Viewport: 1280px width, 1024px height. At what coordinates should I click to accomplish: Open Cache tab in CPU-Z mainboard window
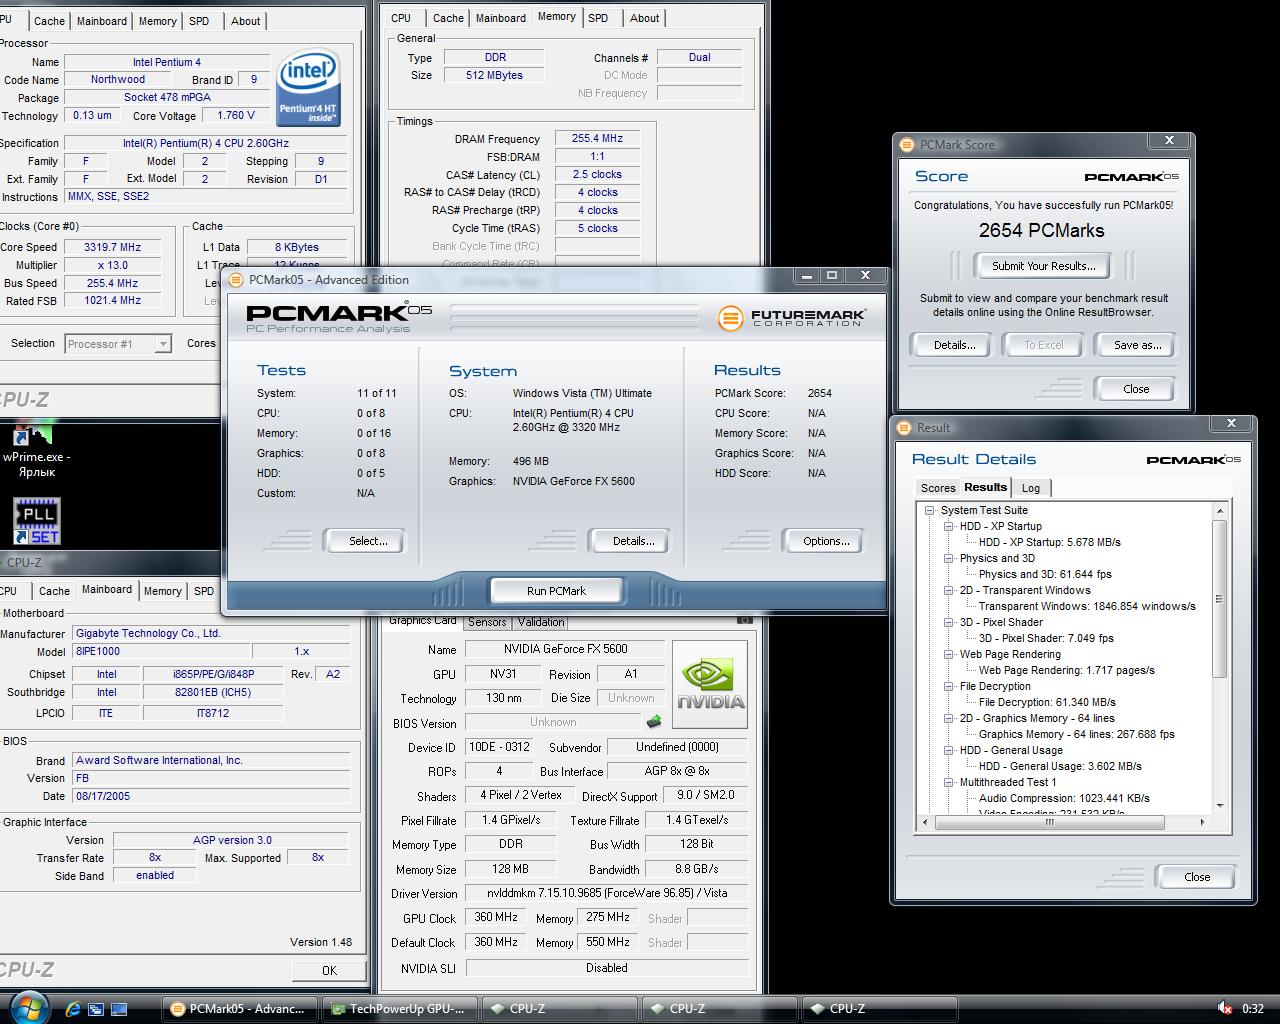point(54,591)
